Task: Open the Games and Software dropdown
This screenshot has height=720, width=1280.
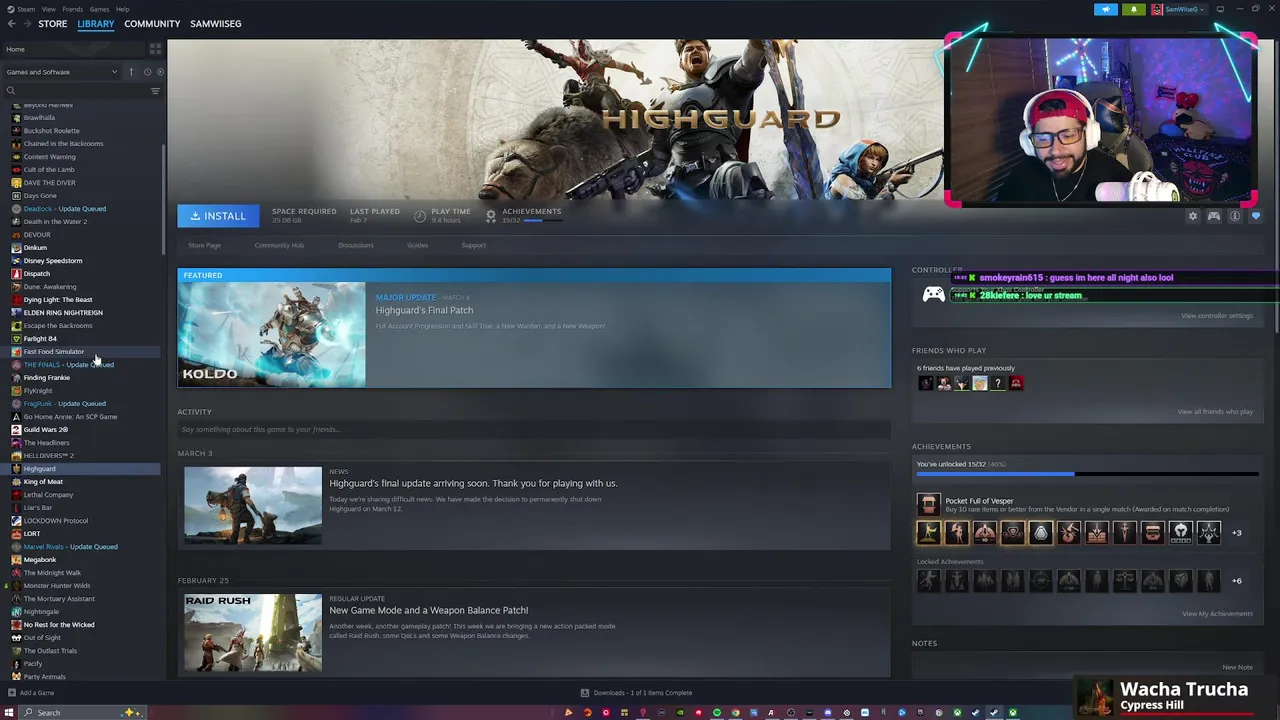Action: point(62,72)
